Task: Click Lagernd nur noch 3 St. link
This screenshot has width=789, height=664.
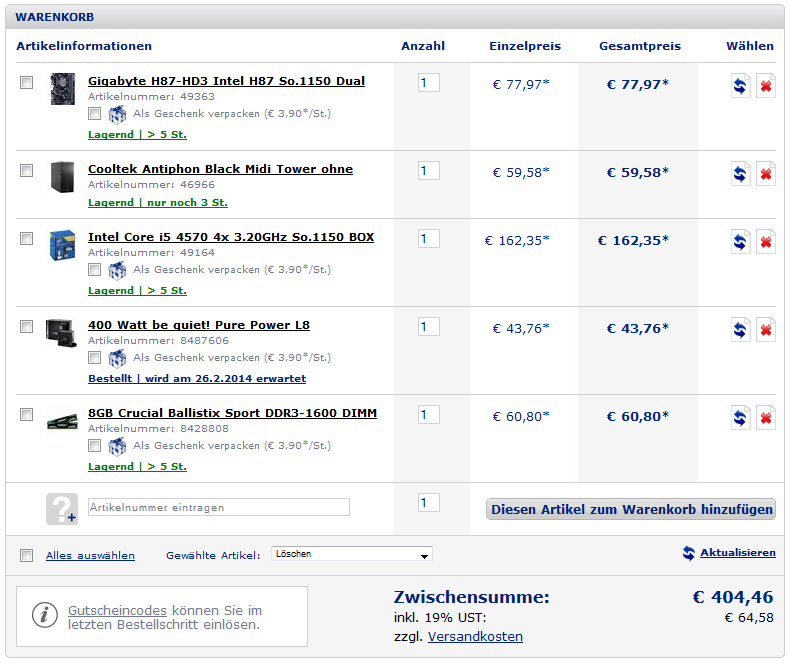Action: tap(157, 203)
